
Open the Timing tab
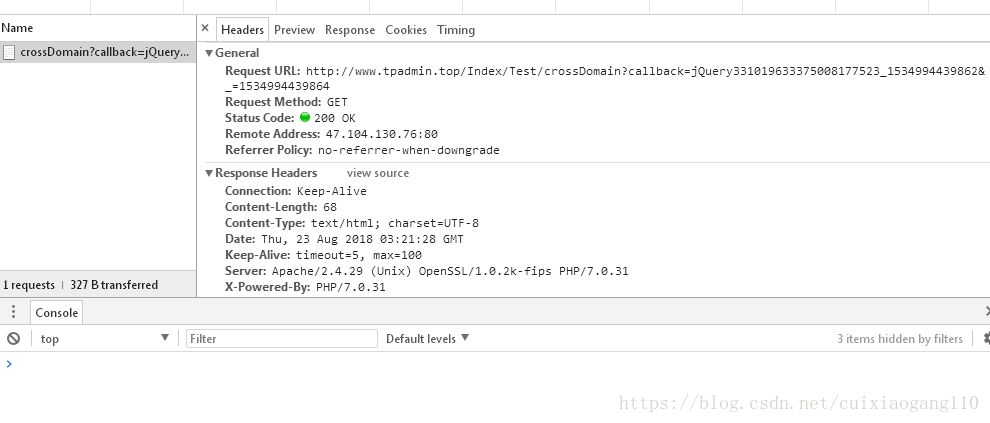click(456, 30)
